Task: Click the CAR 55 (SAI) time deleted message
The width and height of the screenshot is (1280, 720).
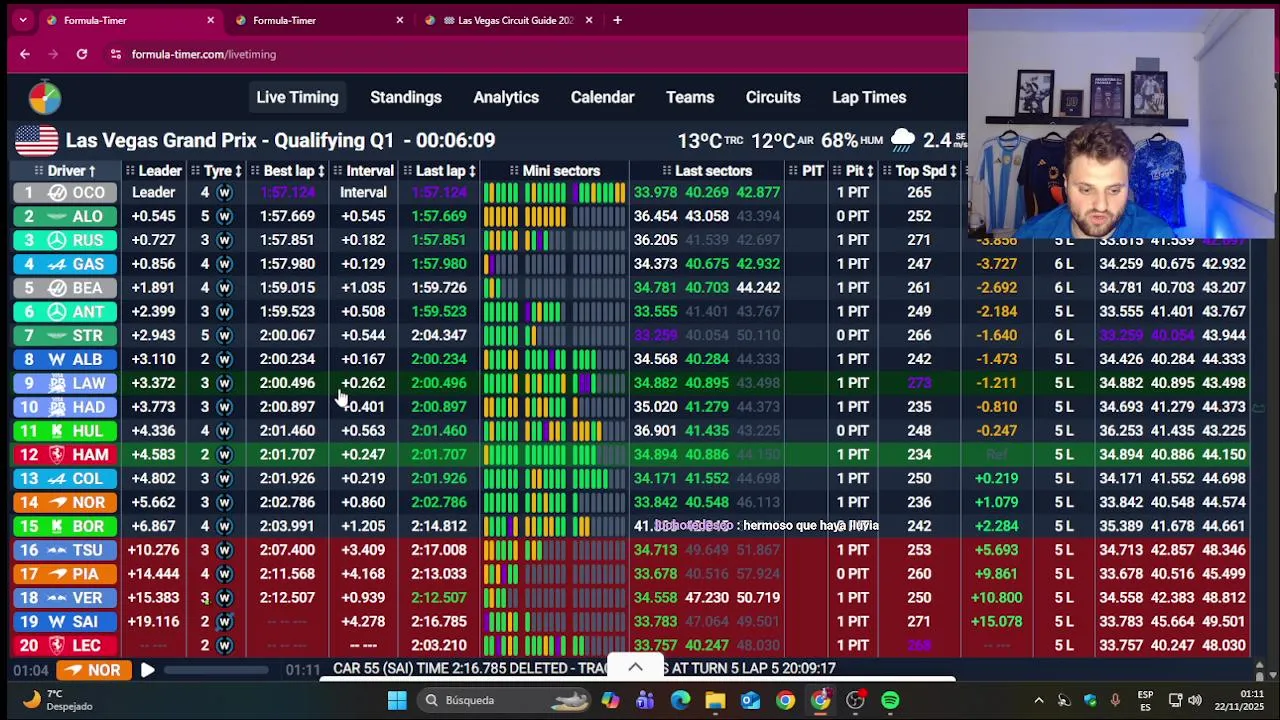Action: tap(585, 668)
